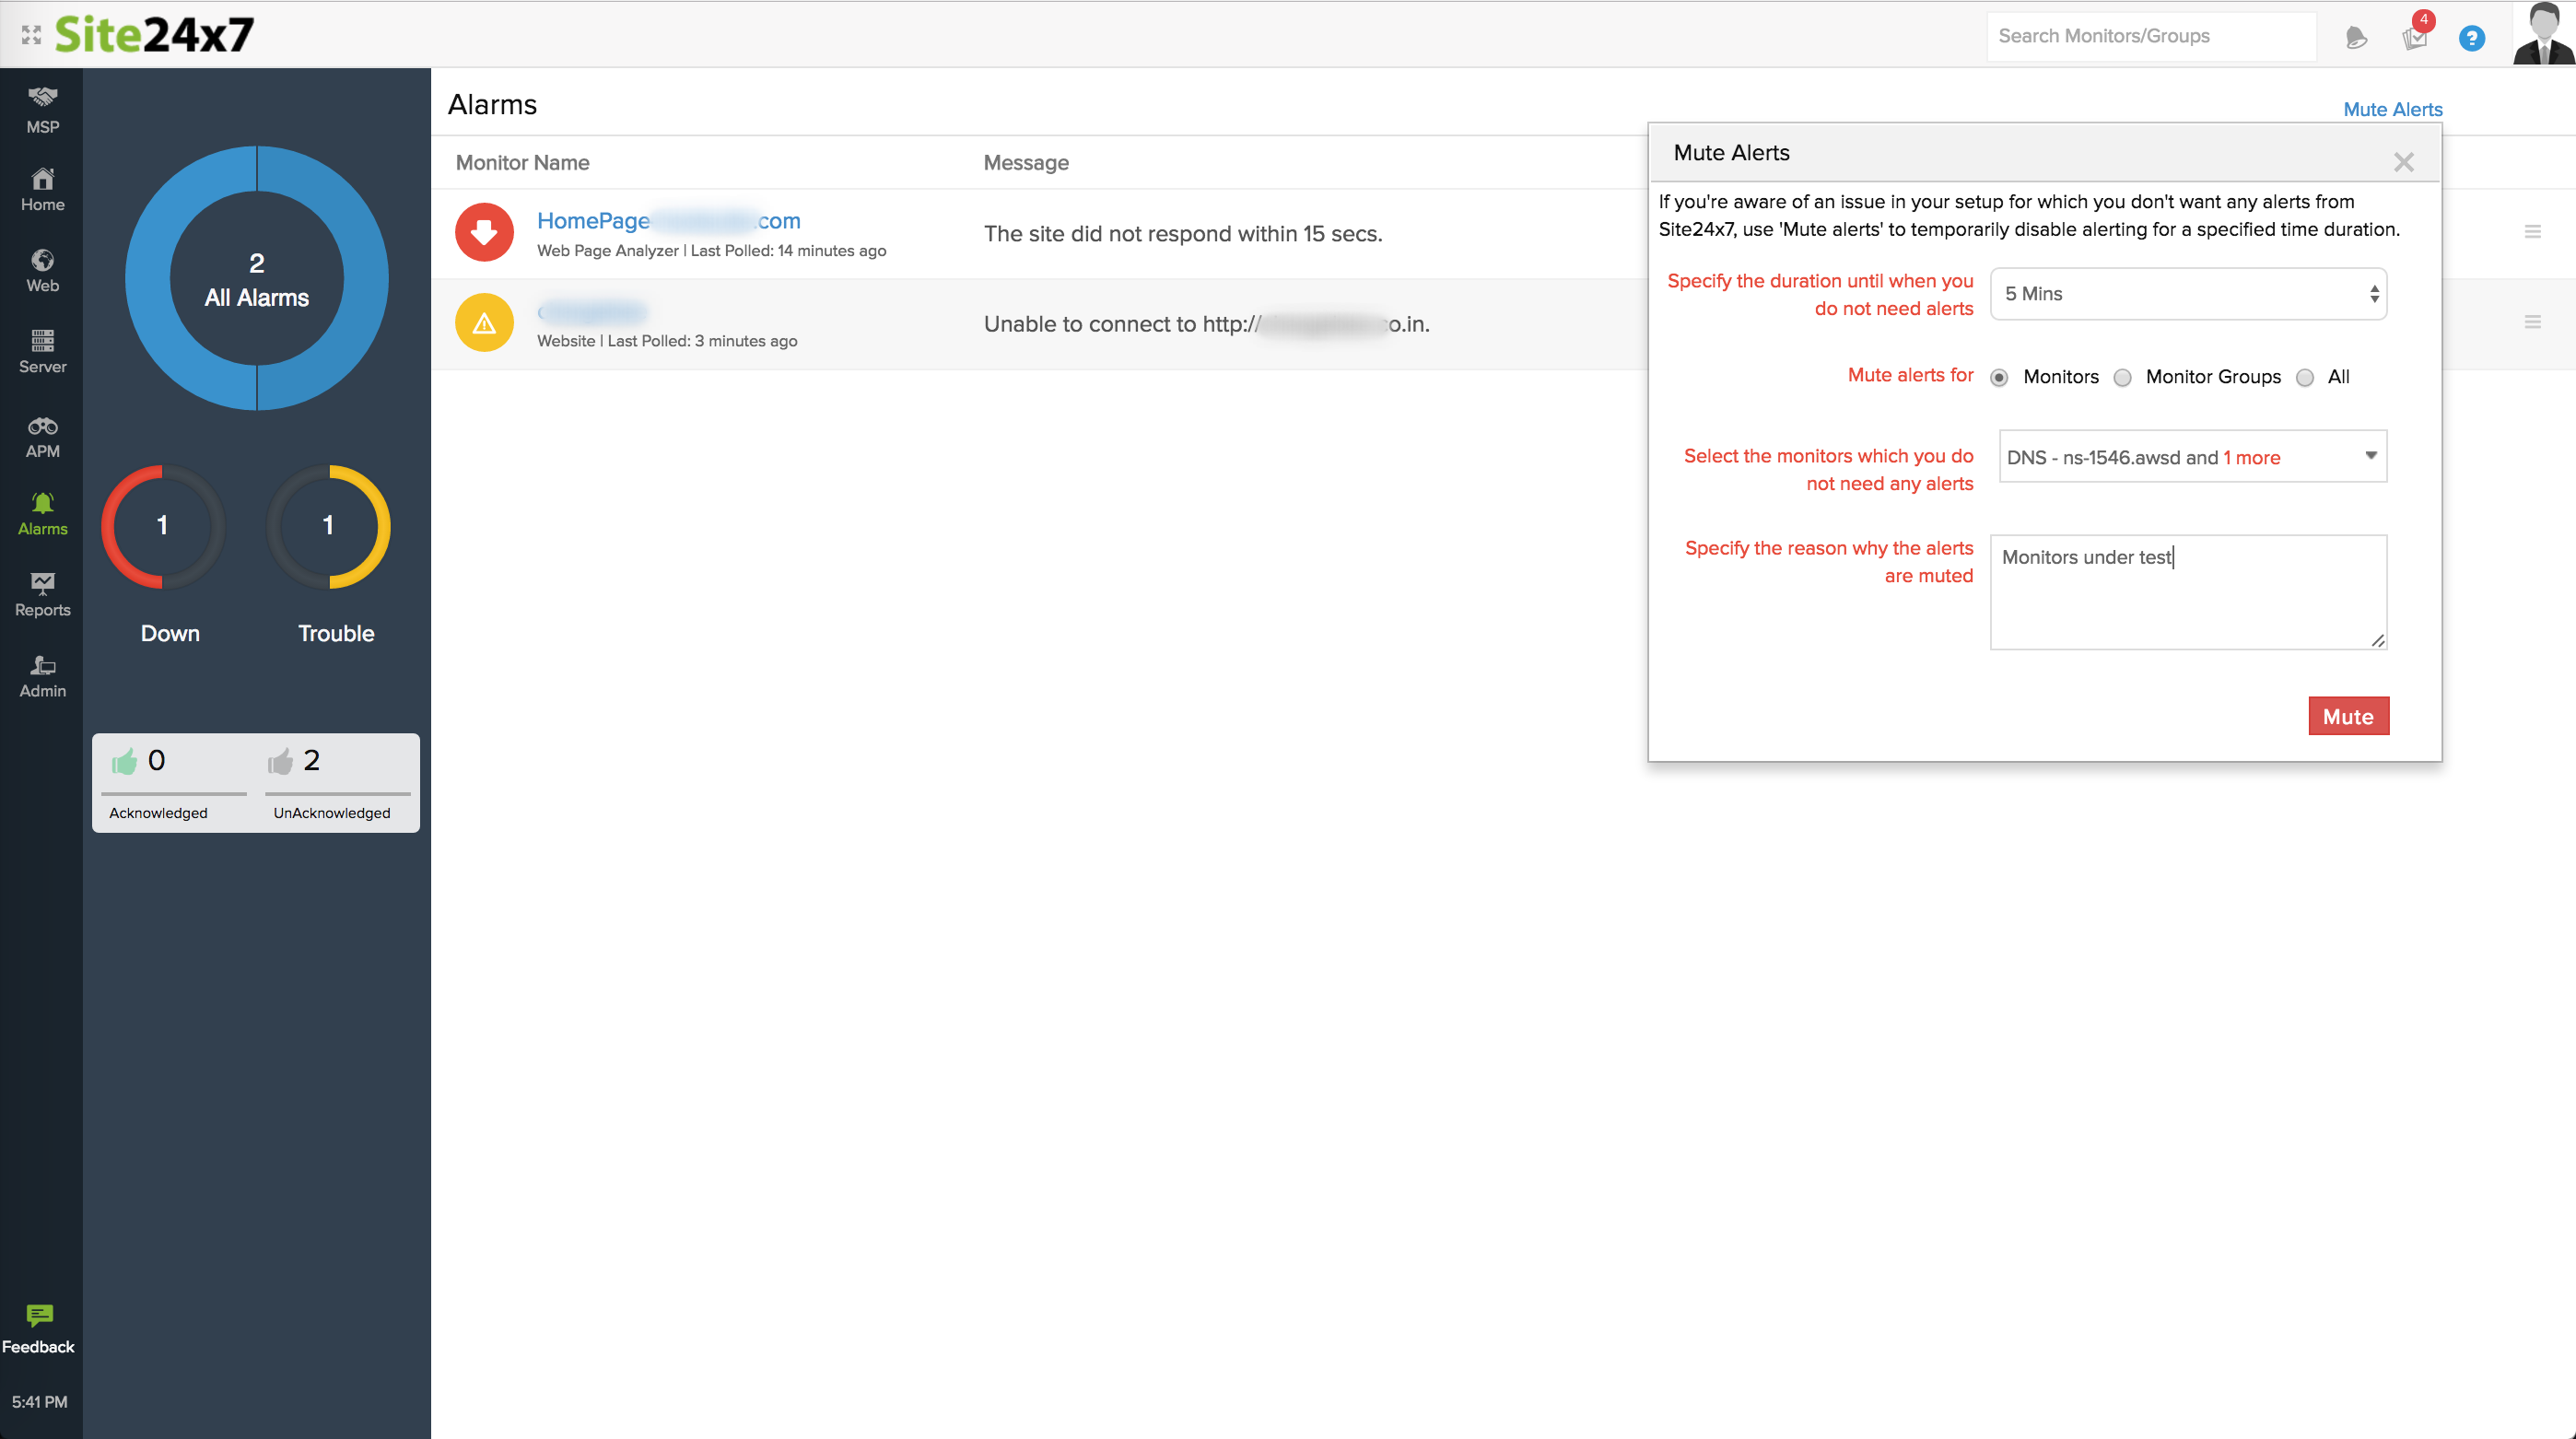Screen dimensions: 2576x1439
Task: Click the reason for muting text area
Action: pyautogui.click(x=2188, y=592)
